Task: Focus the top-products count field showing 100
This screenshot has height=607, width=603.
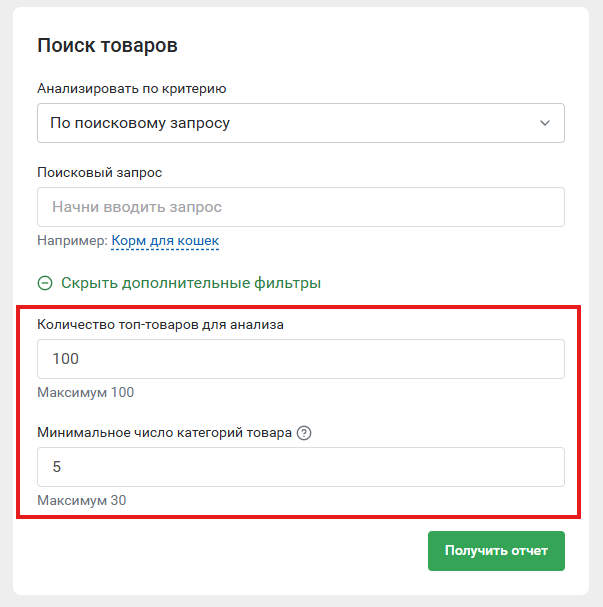Action: click(x=301, y=359)
